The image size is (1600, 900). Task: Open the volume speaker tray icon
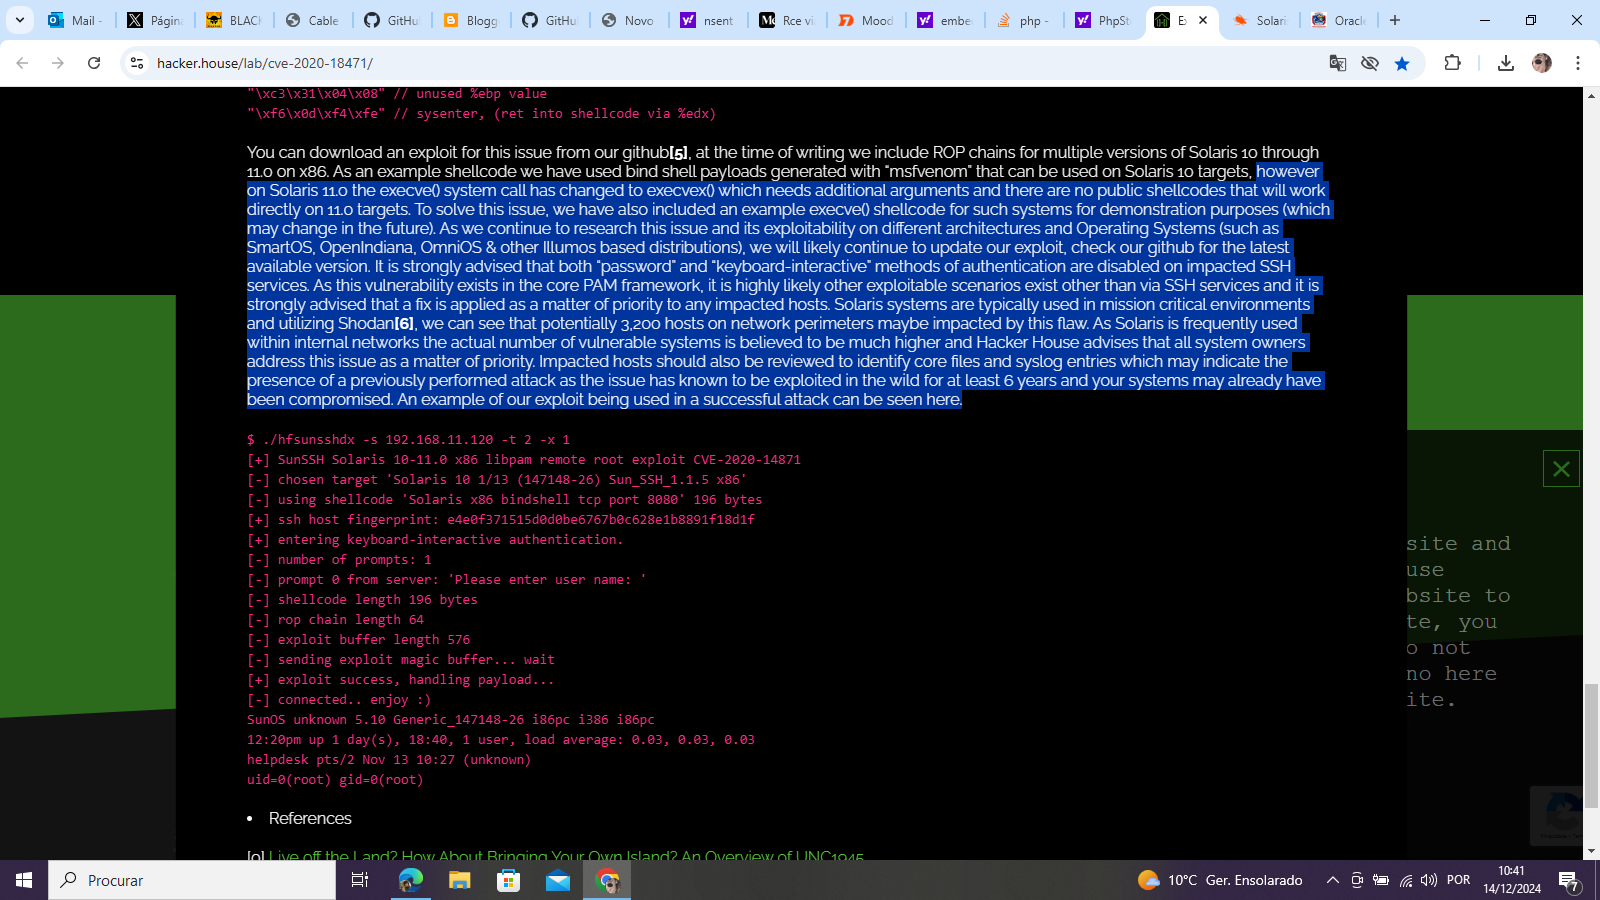[1429, 880]
